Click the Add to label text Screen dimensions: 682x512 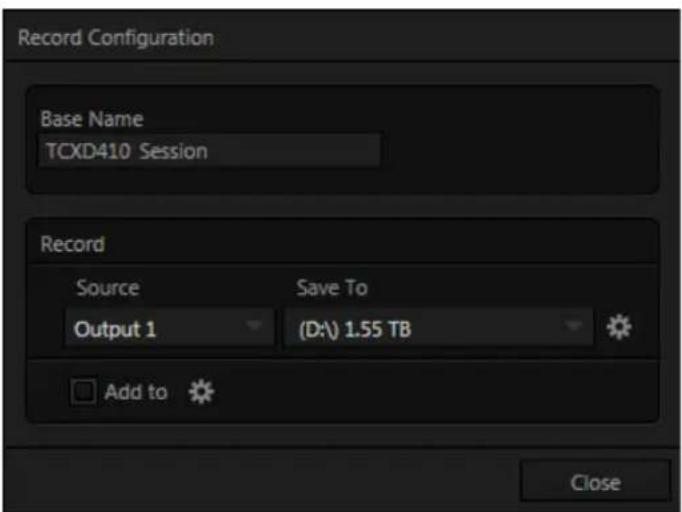tap(136, 392)
